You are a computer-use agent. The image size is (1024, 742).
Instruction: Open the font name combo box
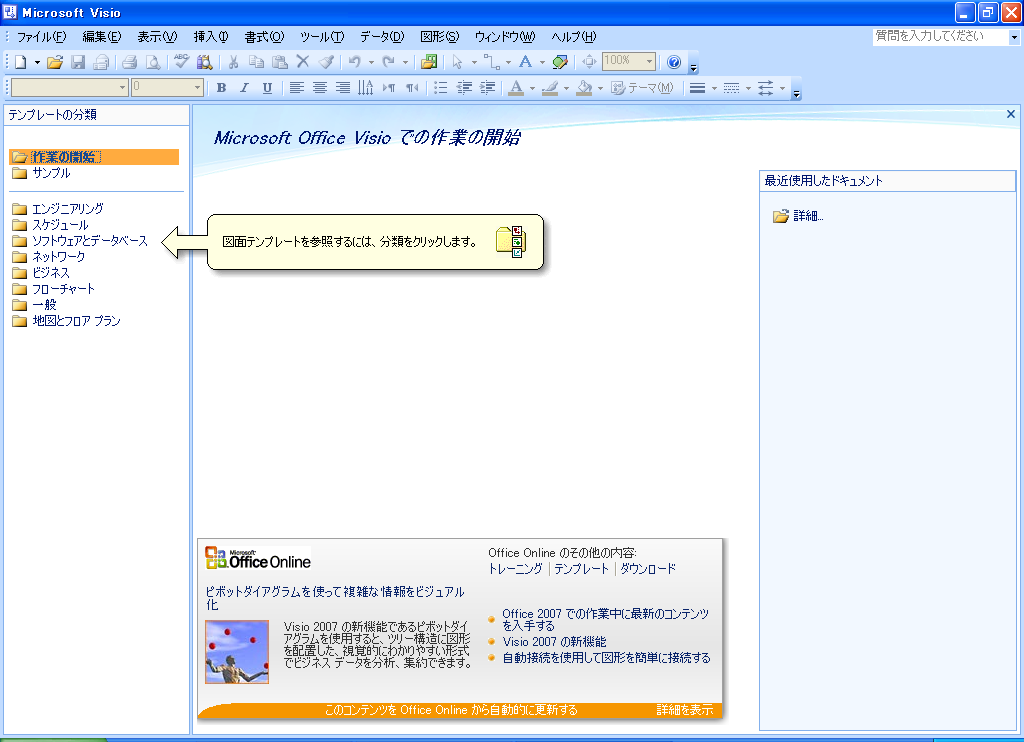[69, 88]
